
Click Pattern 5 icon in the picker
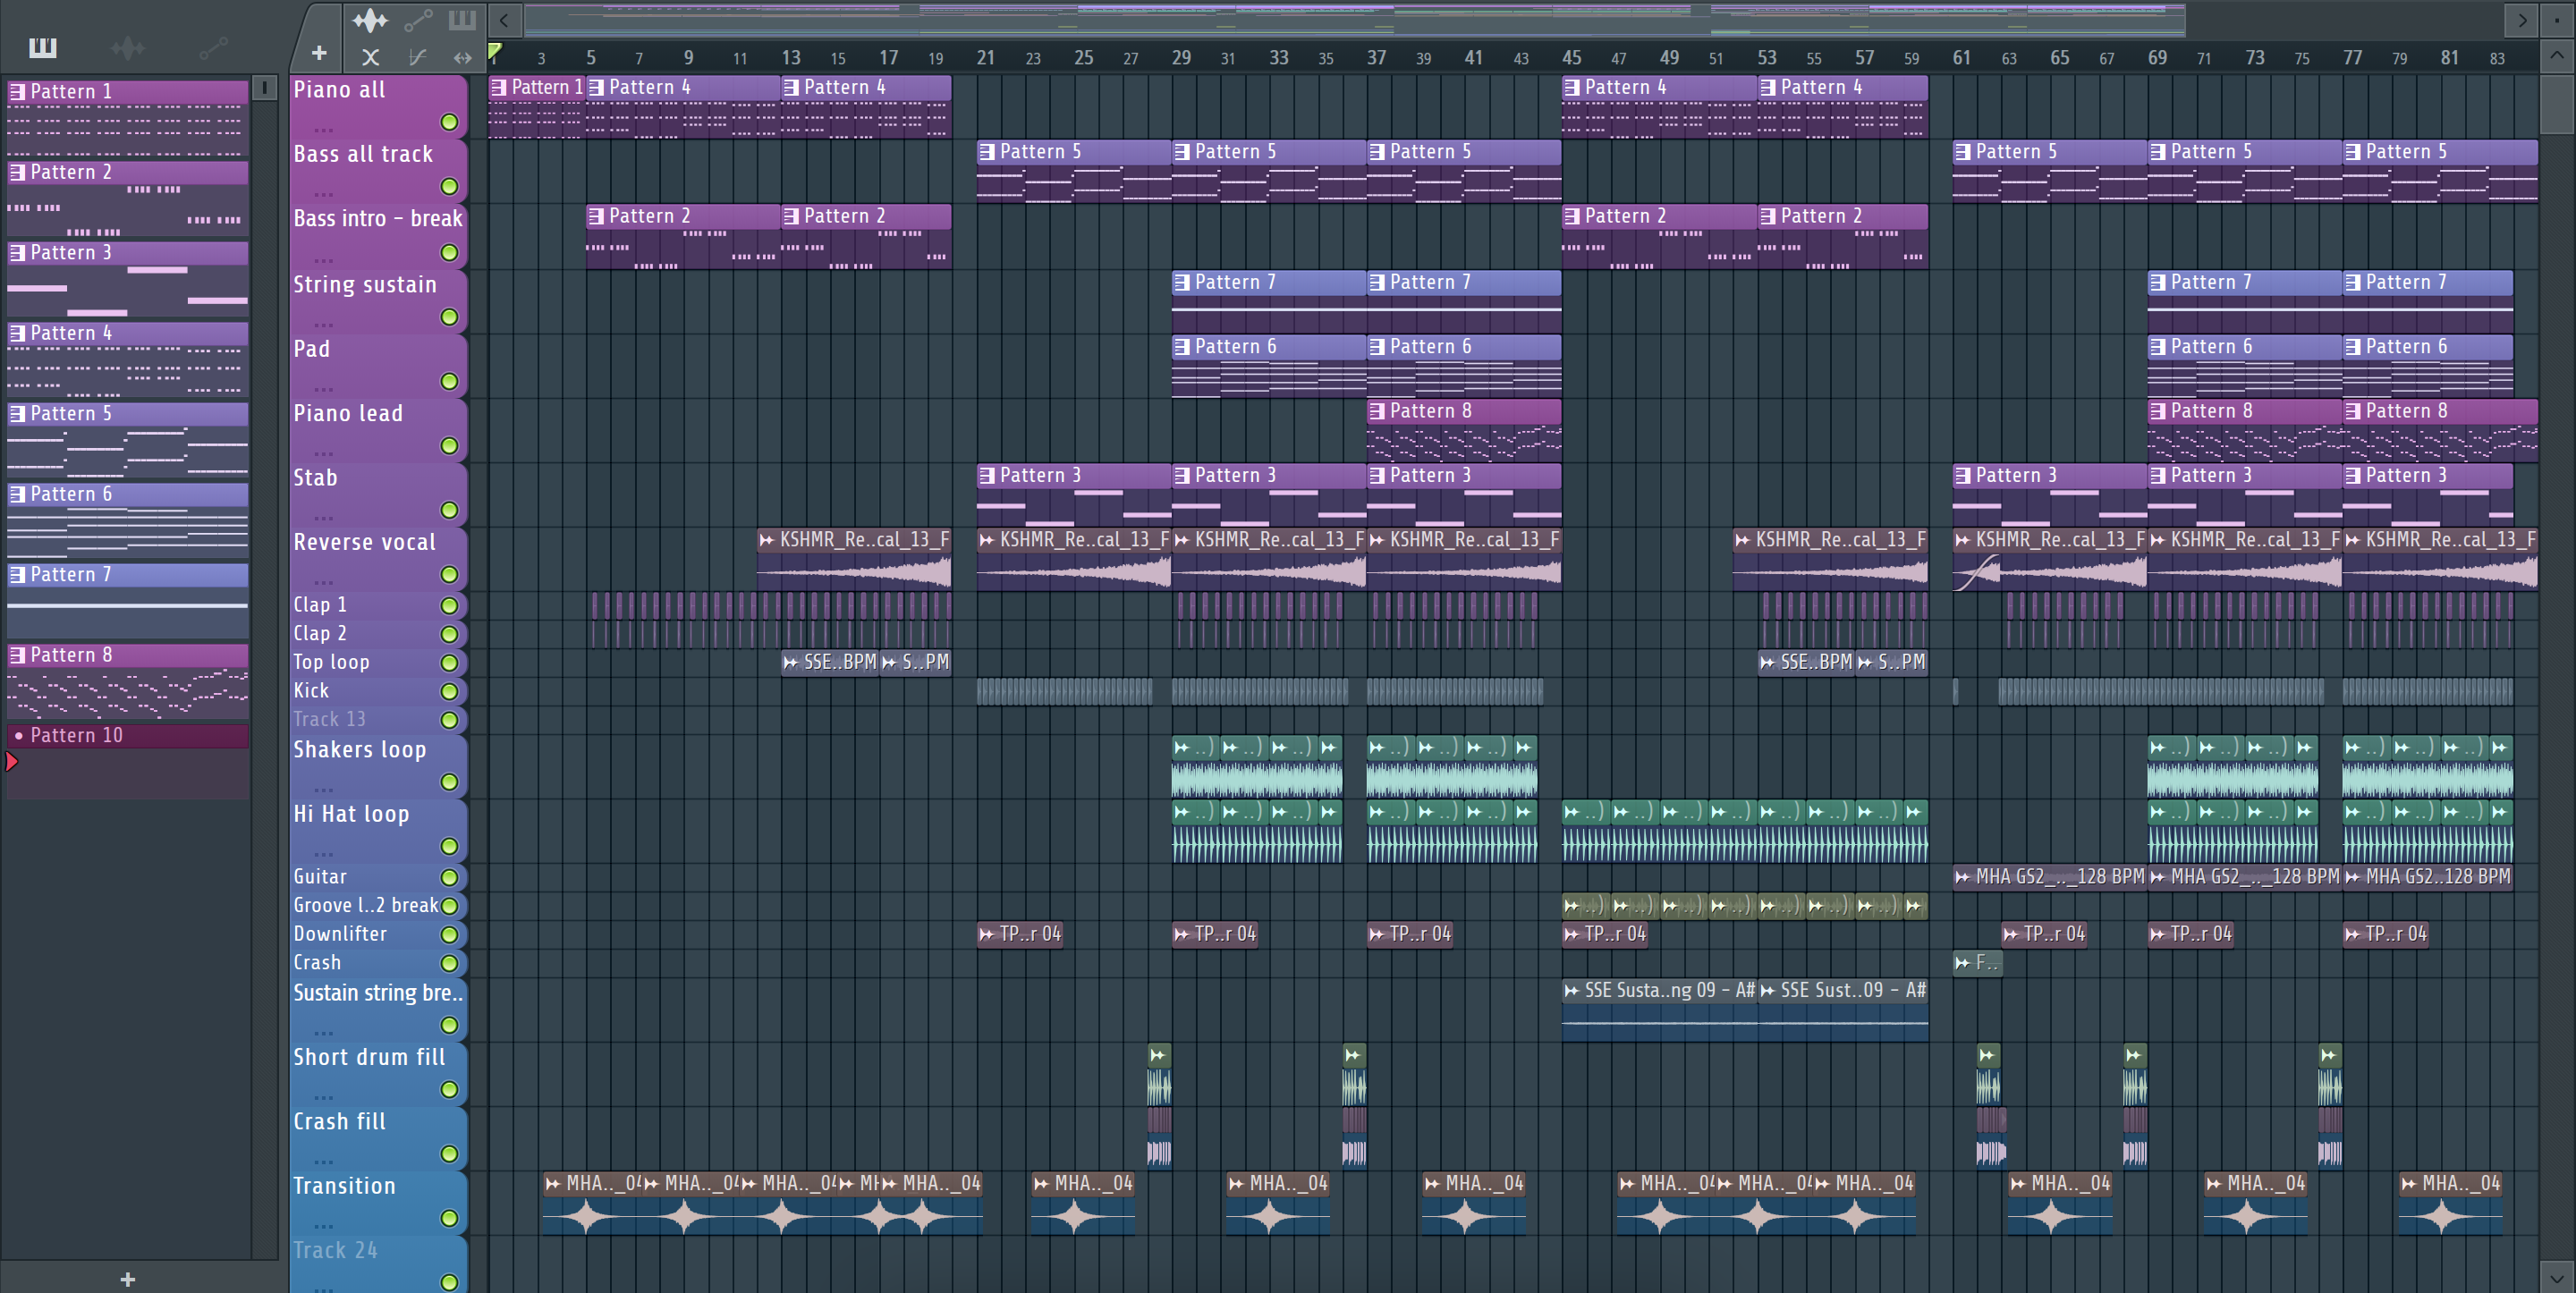17,413
